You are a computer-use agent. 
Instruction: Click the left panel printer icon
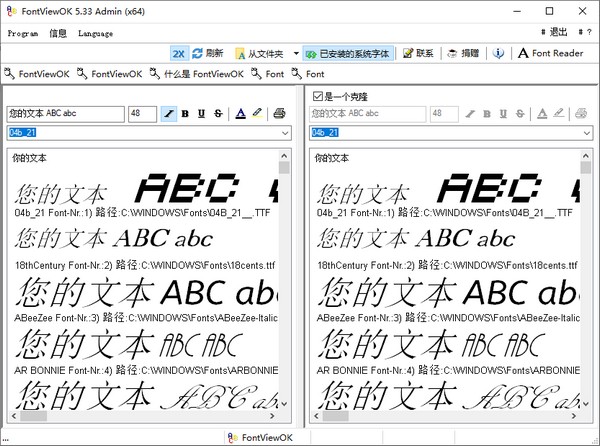pos(279,114)
